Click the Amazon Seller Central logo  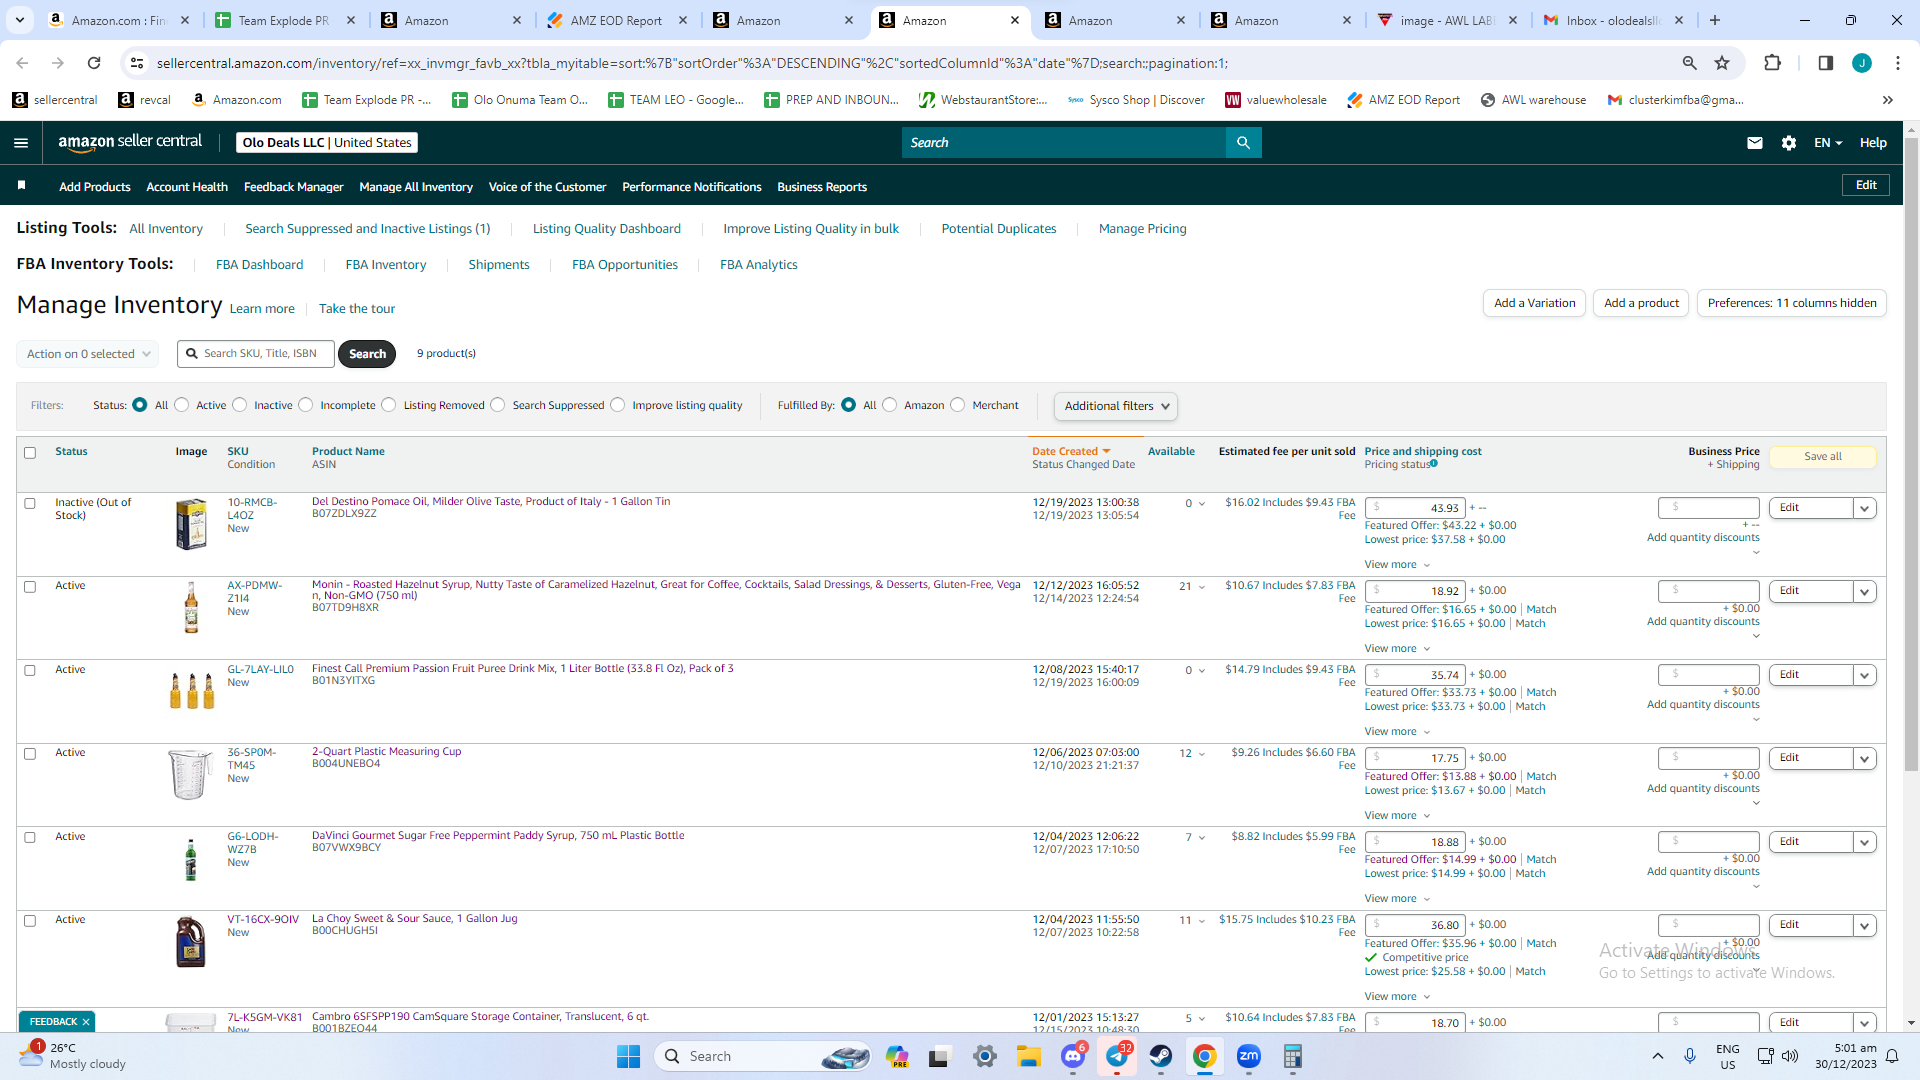point(130,142)
